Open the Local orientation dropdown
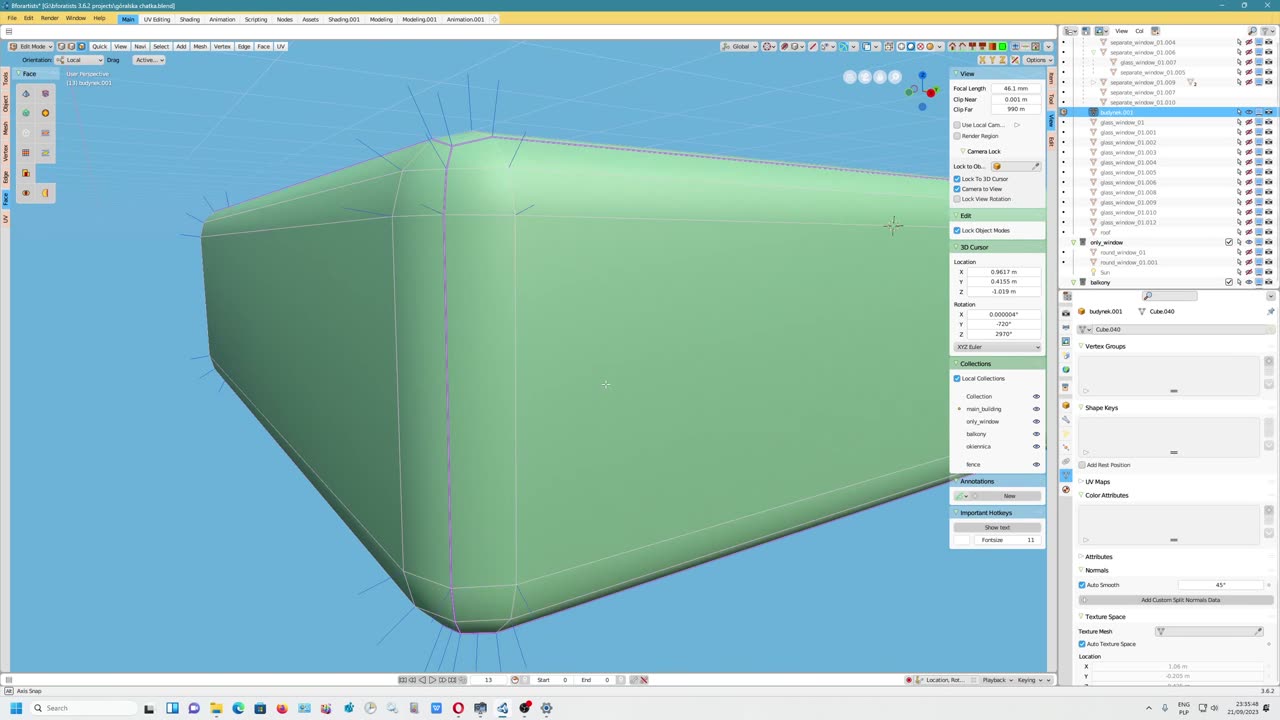 (79, 60)
